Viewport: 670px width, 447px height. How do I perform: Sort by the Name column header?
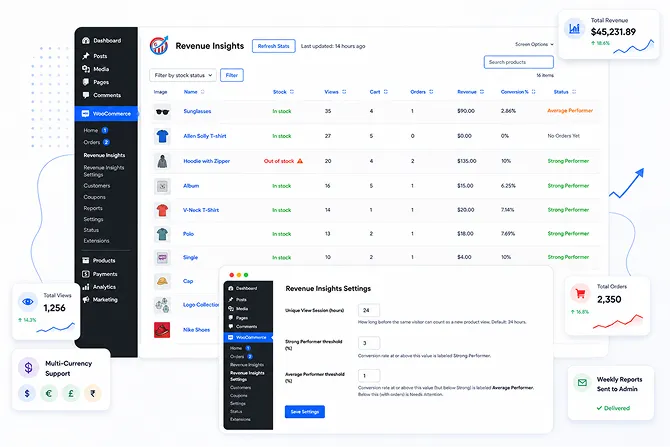click(x=194, y=92)
